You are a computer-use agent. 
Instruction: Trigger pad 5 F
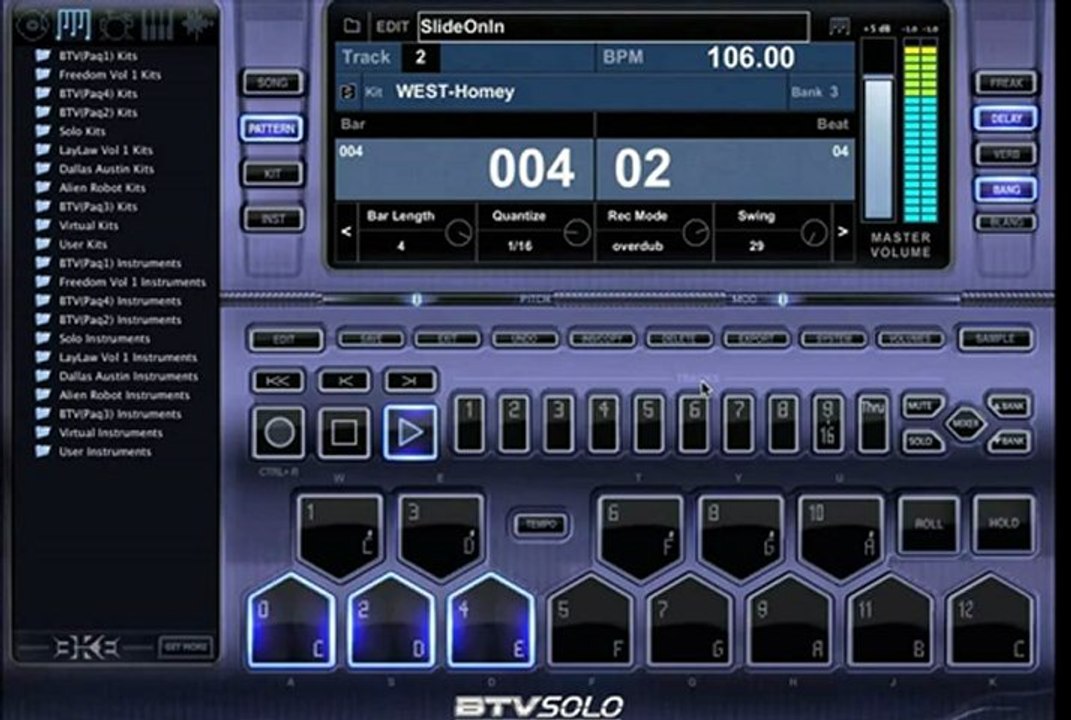coord(591,621)
